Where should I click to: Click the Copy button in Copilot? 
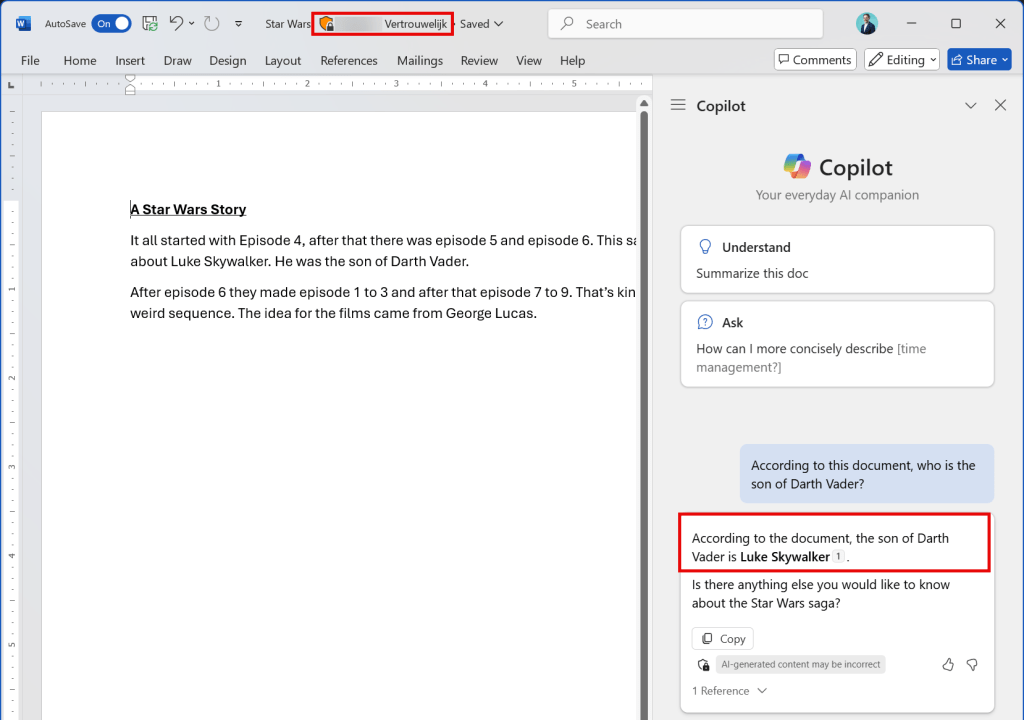(722, 639)
